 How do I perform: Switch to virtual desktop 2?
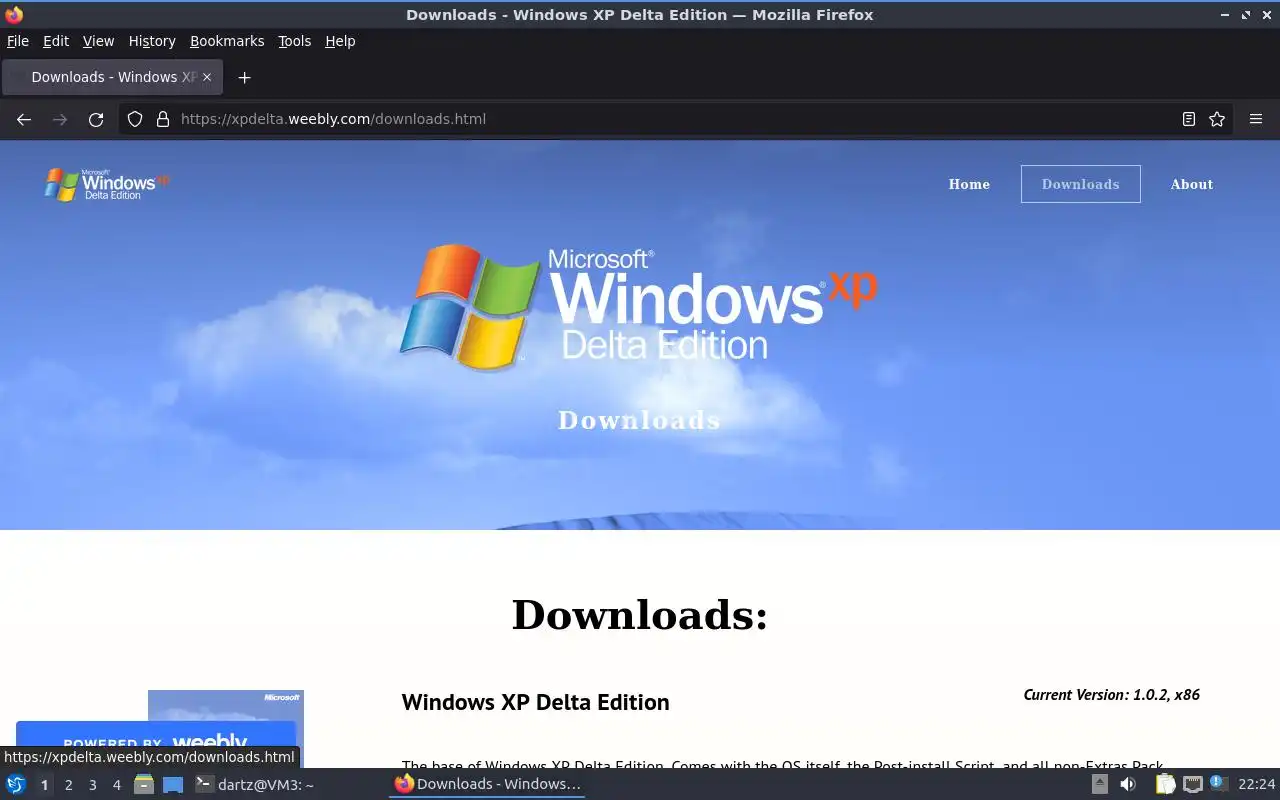coord(68,785)
